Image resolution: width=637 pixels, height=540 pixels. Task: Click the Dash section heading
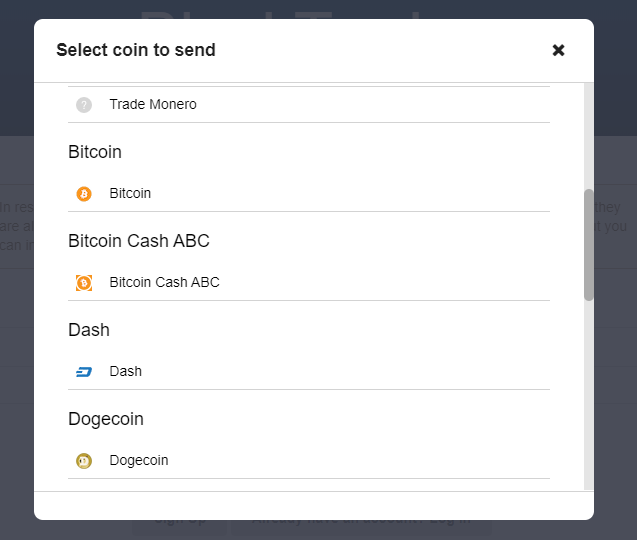[x=89, y=330]
